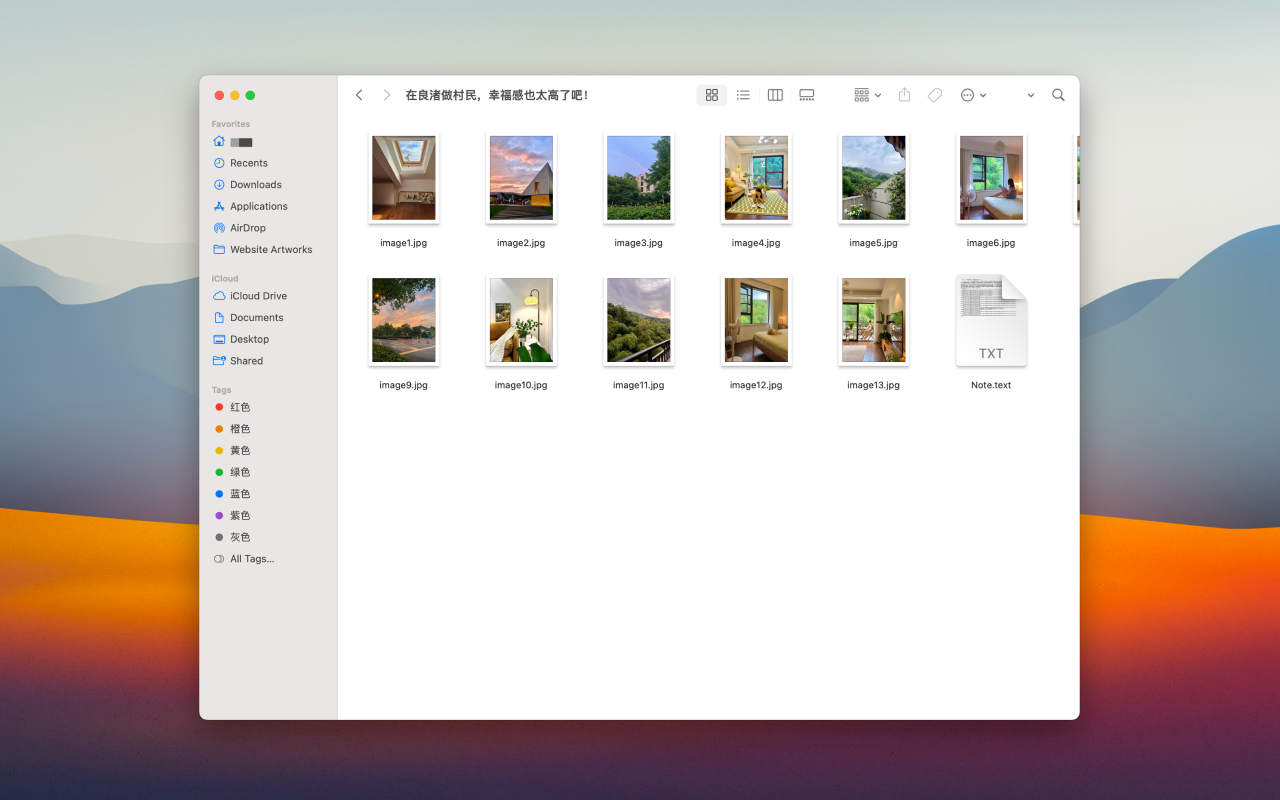Filter by the blue 蓝色 tag
Viewport: 1280px width, 800px height.
point(232,494)
